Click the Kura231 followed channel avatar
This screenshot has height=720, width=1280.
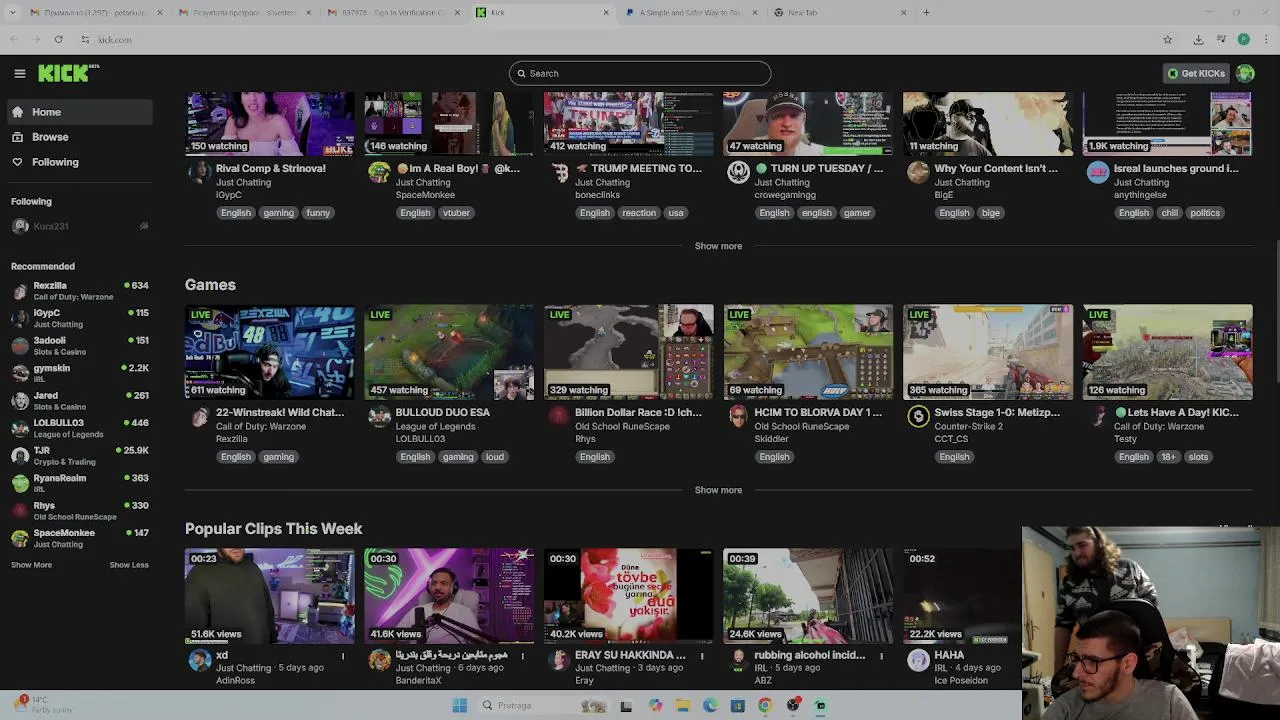click(20, 227)
